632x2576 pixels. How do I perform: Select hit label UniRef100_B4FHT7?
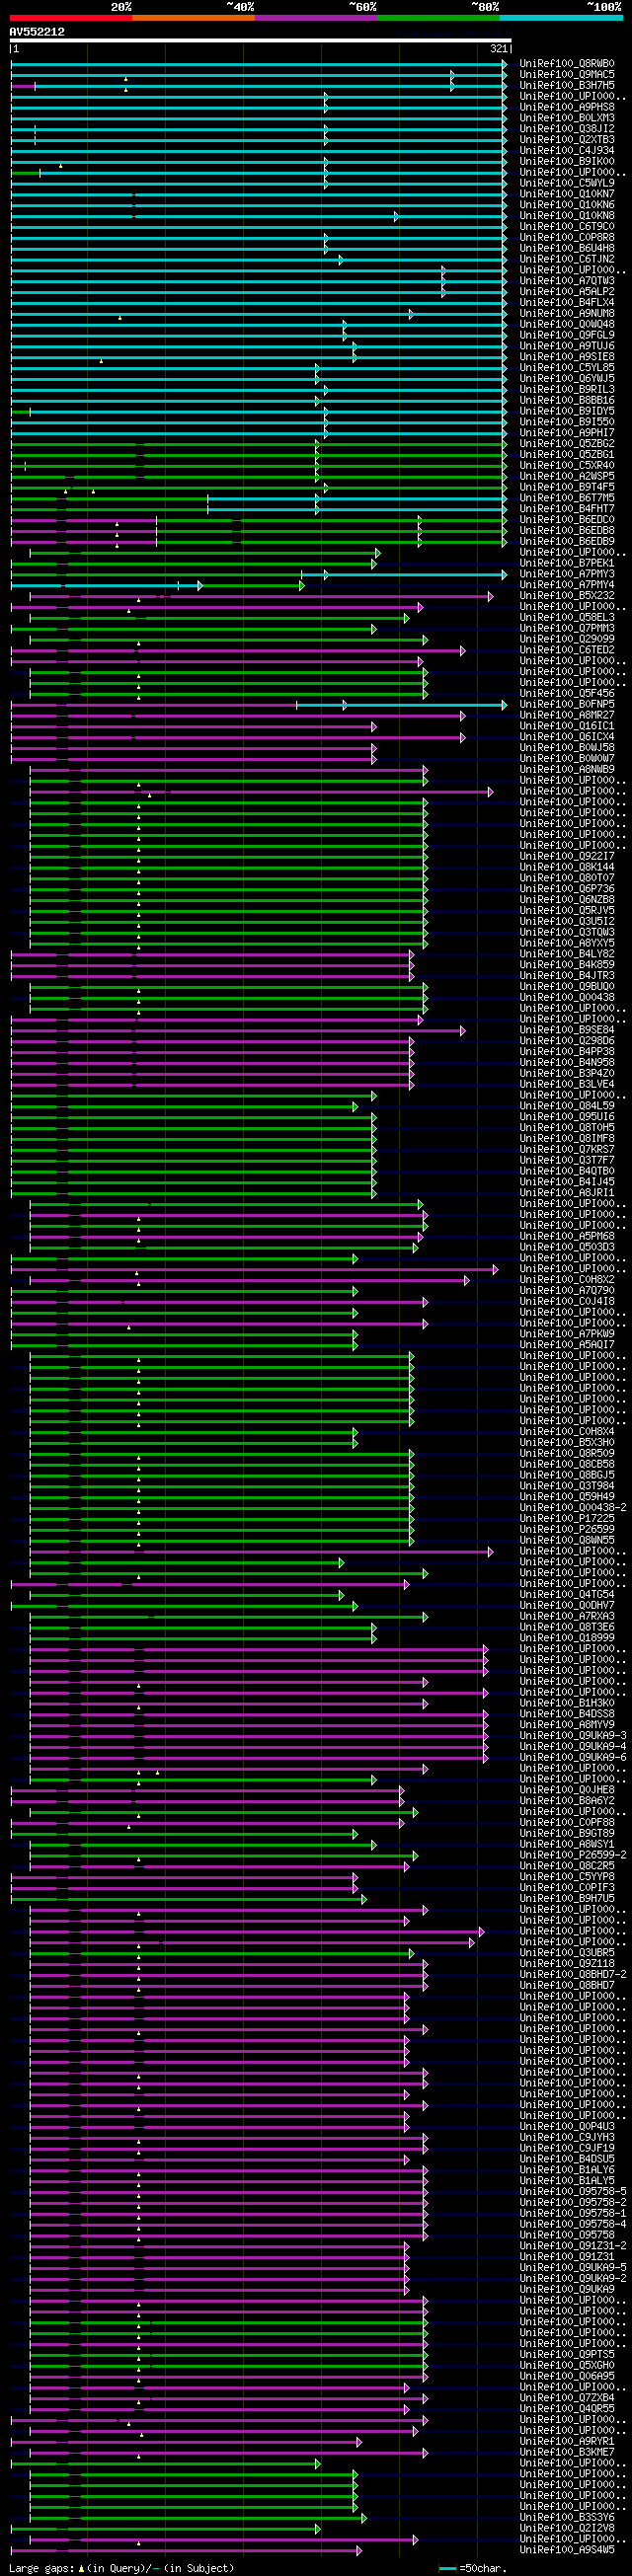coord(567,509)
